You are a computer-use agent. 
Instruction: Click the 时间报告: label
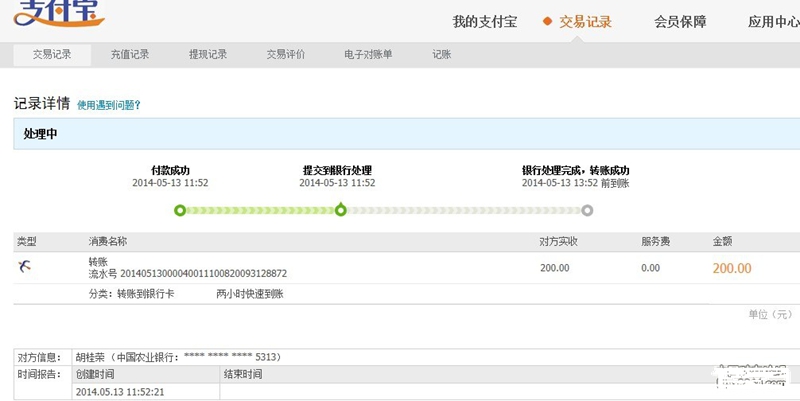tap(39, 374)
